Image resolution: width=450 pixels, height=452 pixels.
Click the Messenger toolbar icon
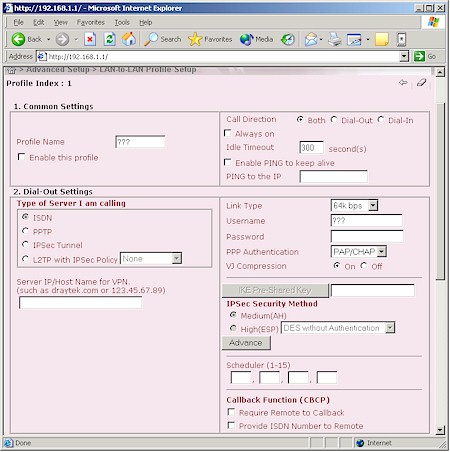pos(401,39)
